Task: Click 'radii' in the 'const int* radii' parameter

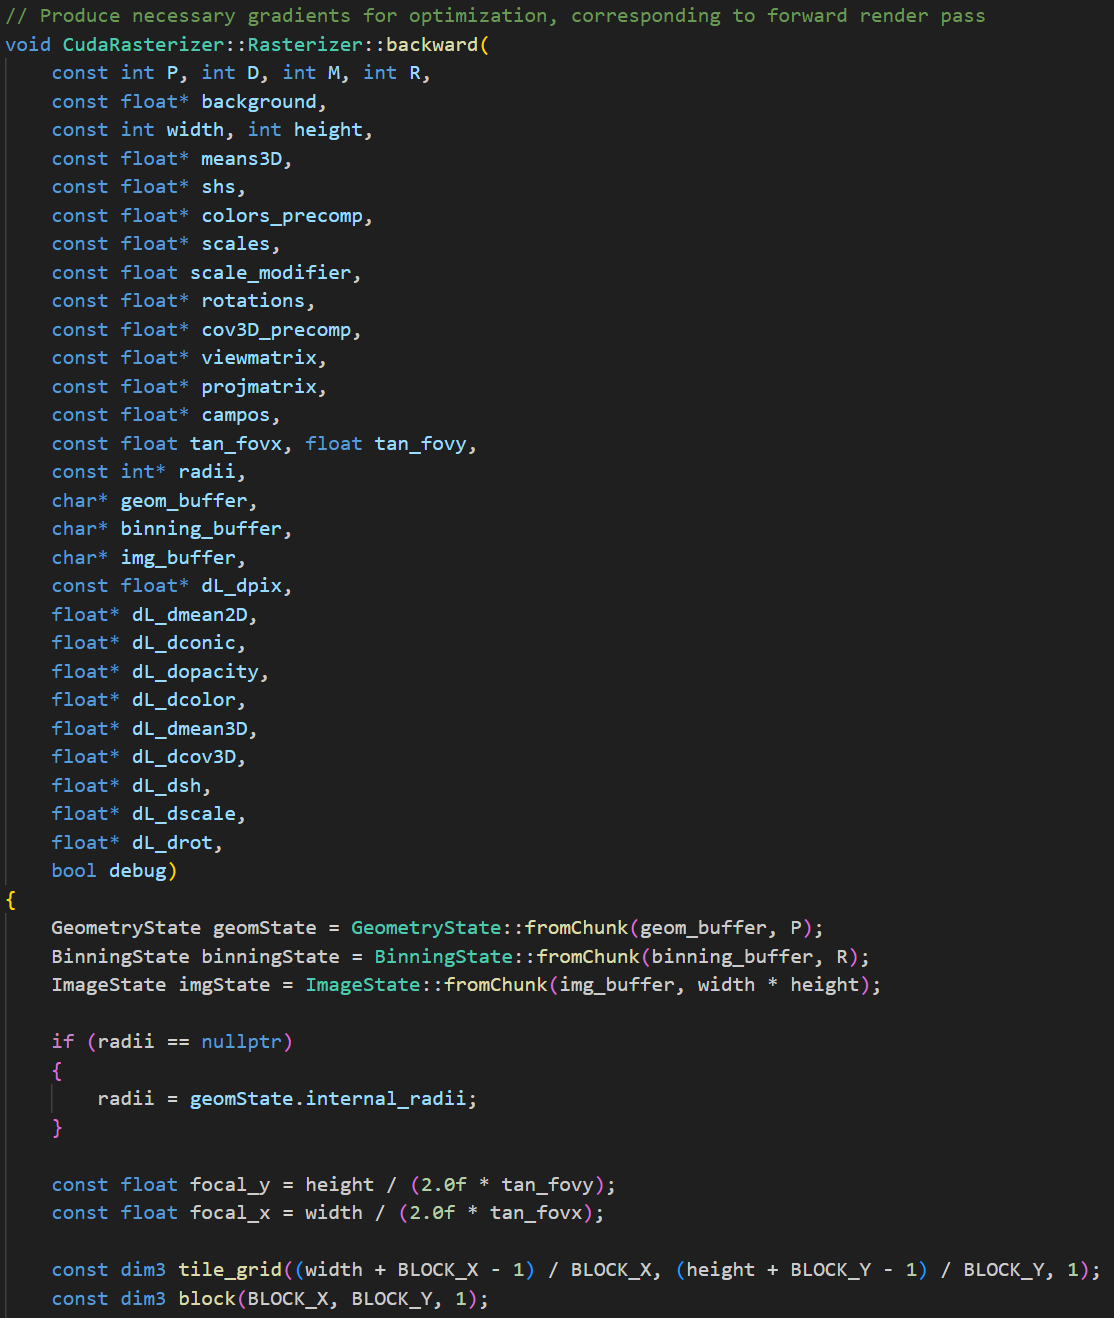Action: (x=207, y=472)
